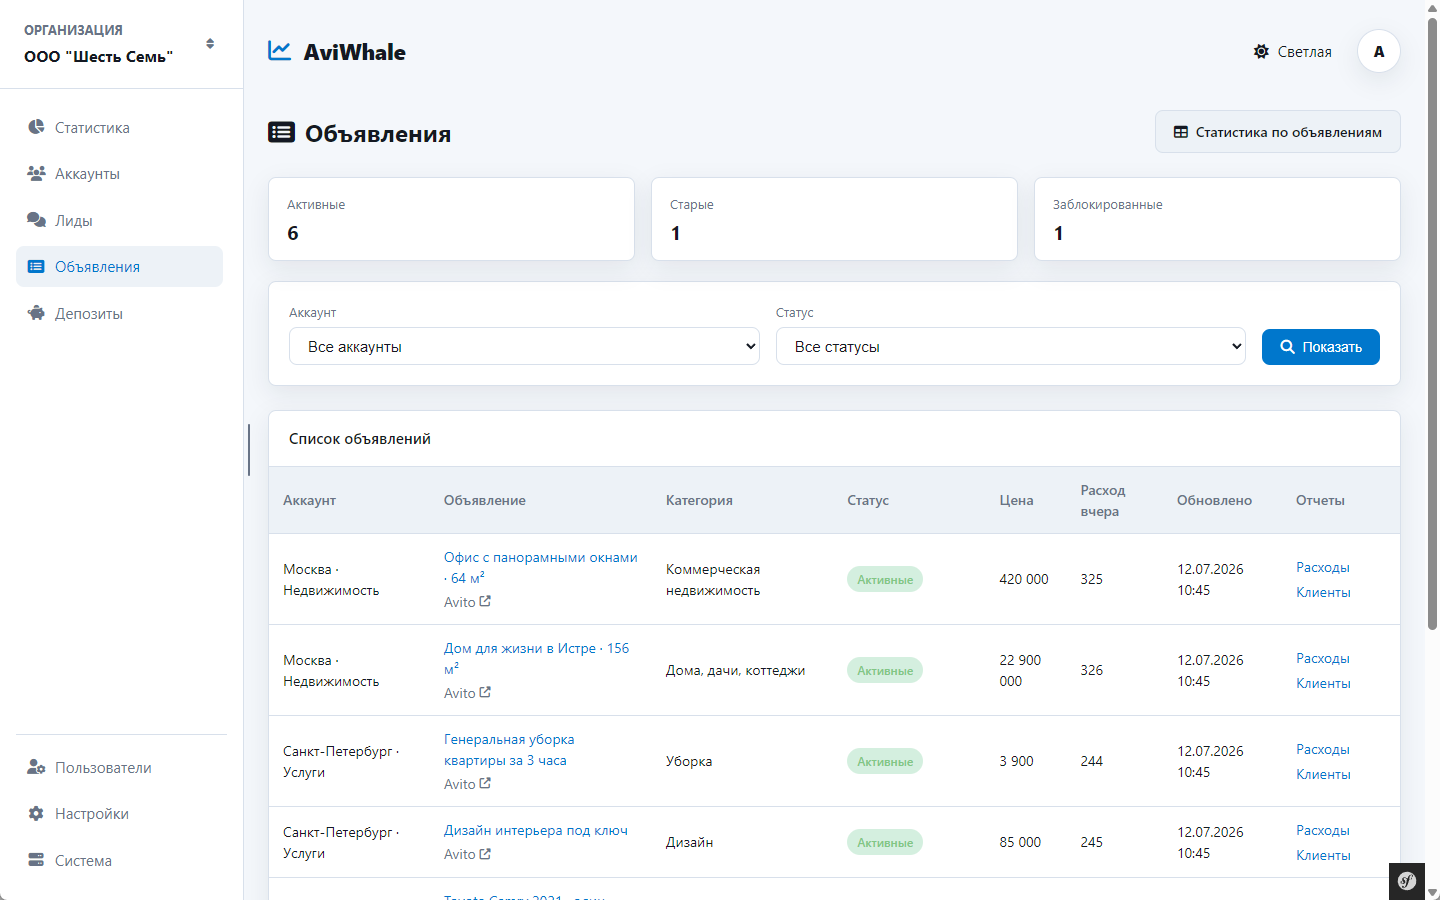The image size is (1440, 900).
Task: Open the organization switcher arrows
Action: (x=210, y=44)
